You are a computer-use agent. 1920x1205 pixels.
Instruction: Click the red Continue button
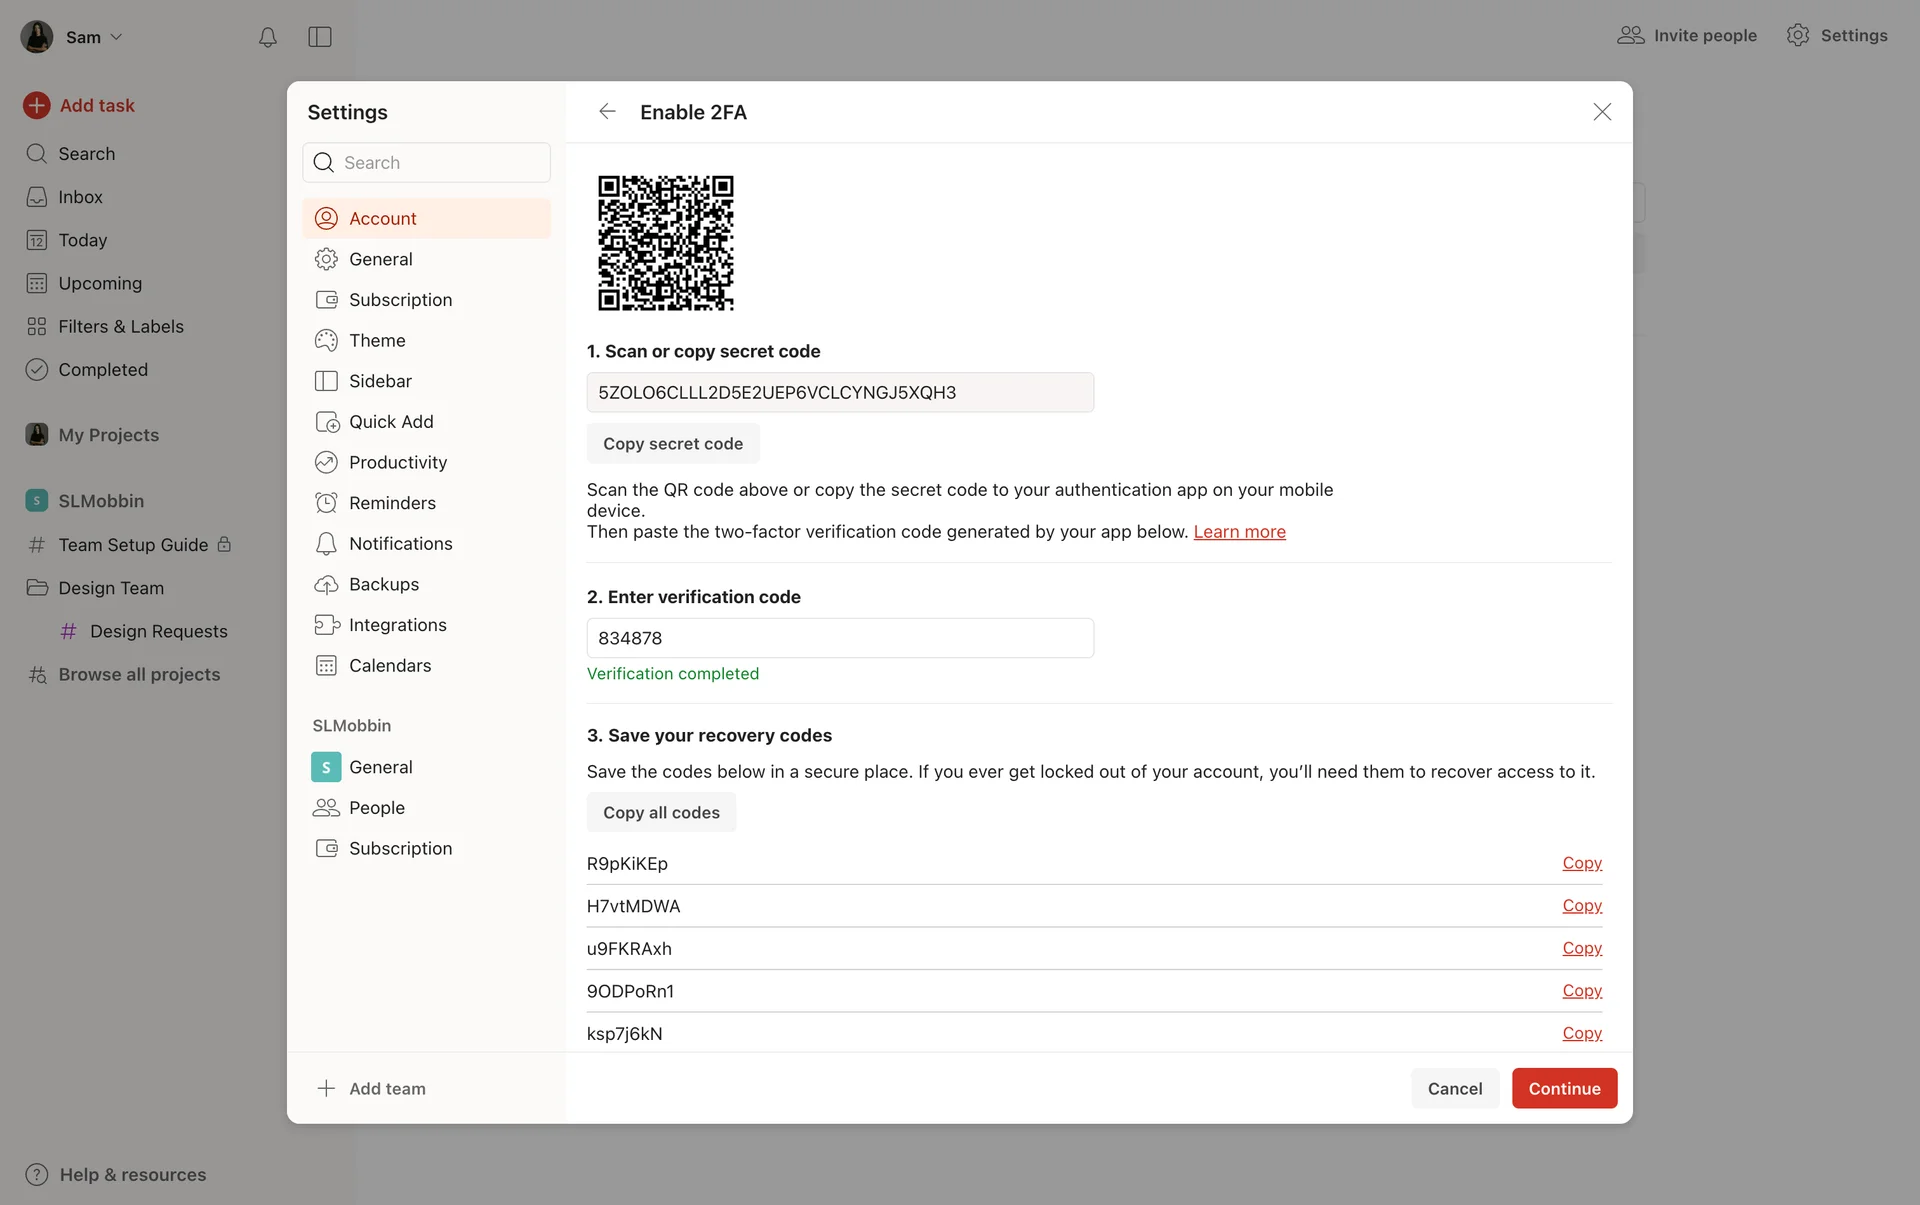(1563, 1088)
